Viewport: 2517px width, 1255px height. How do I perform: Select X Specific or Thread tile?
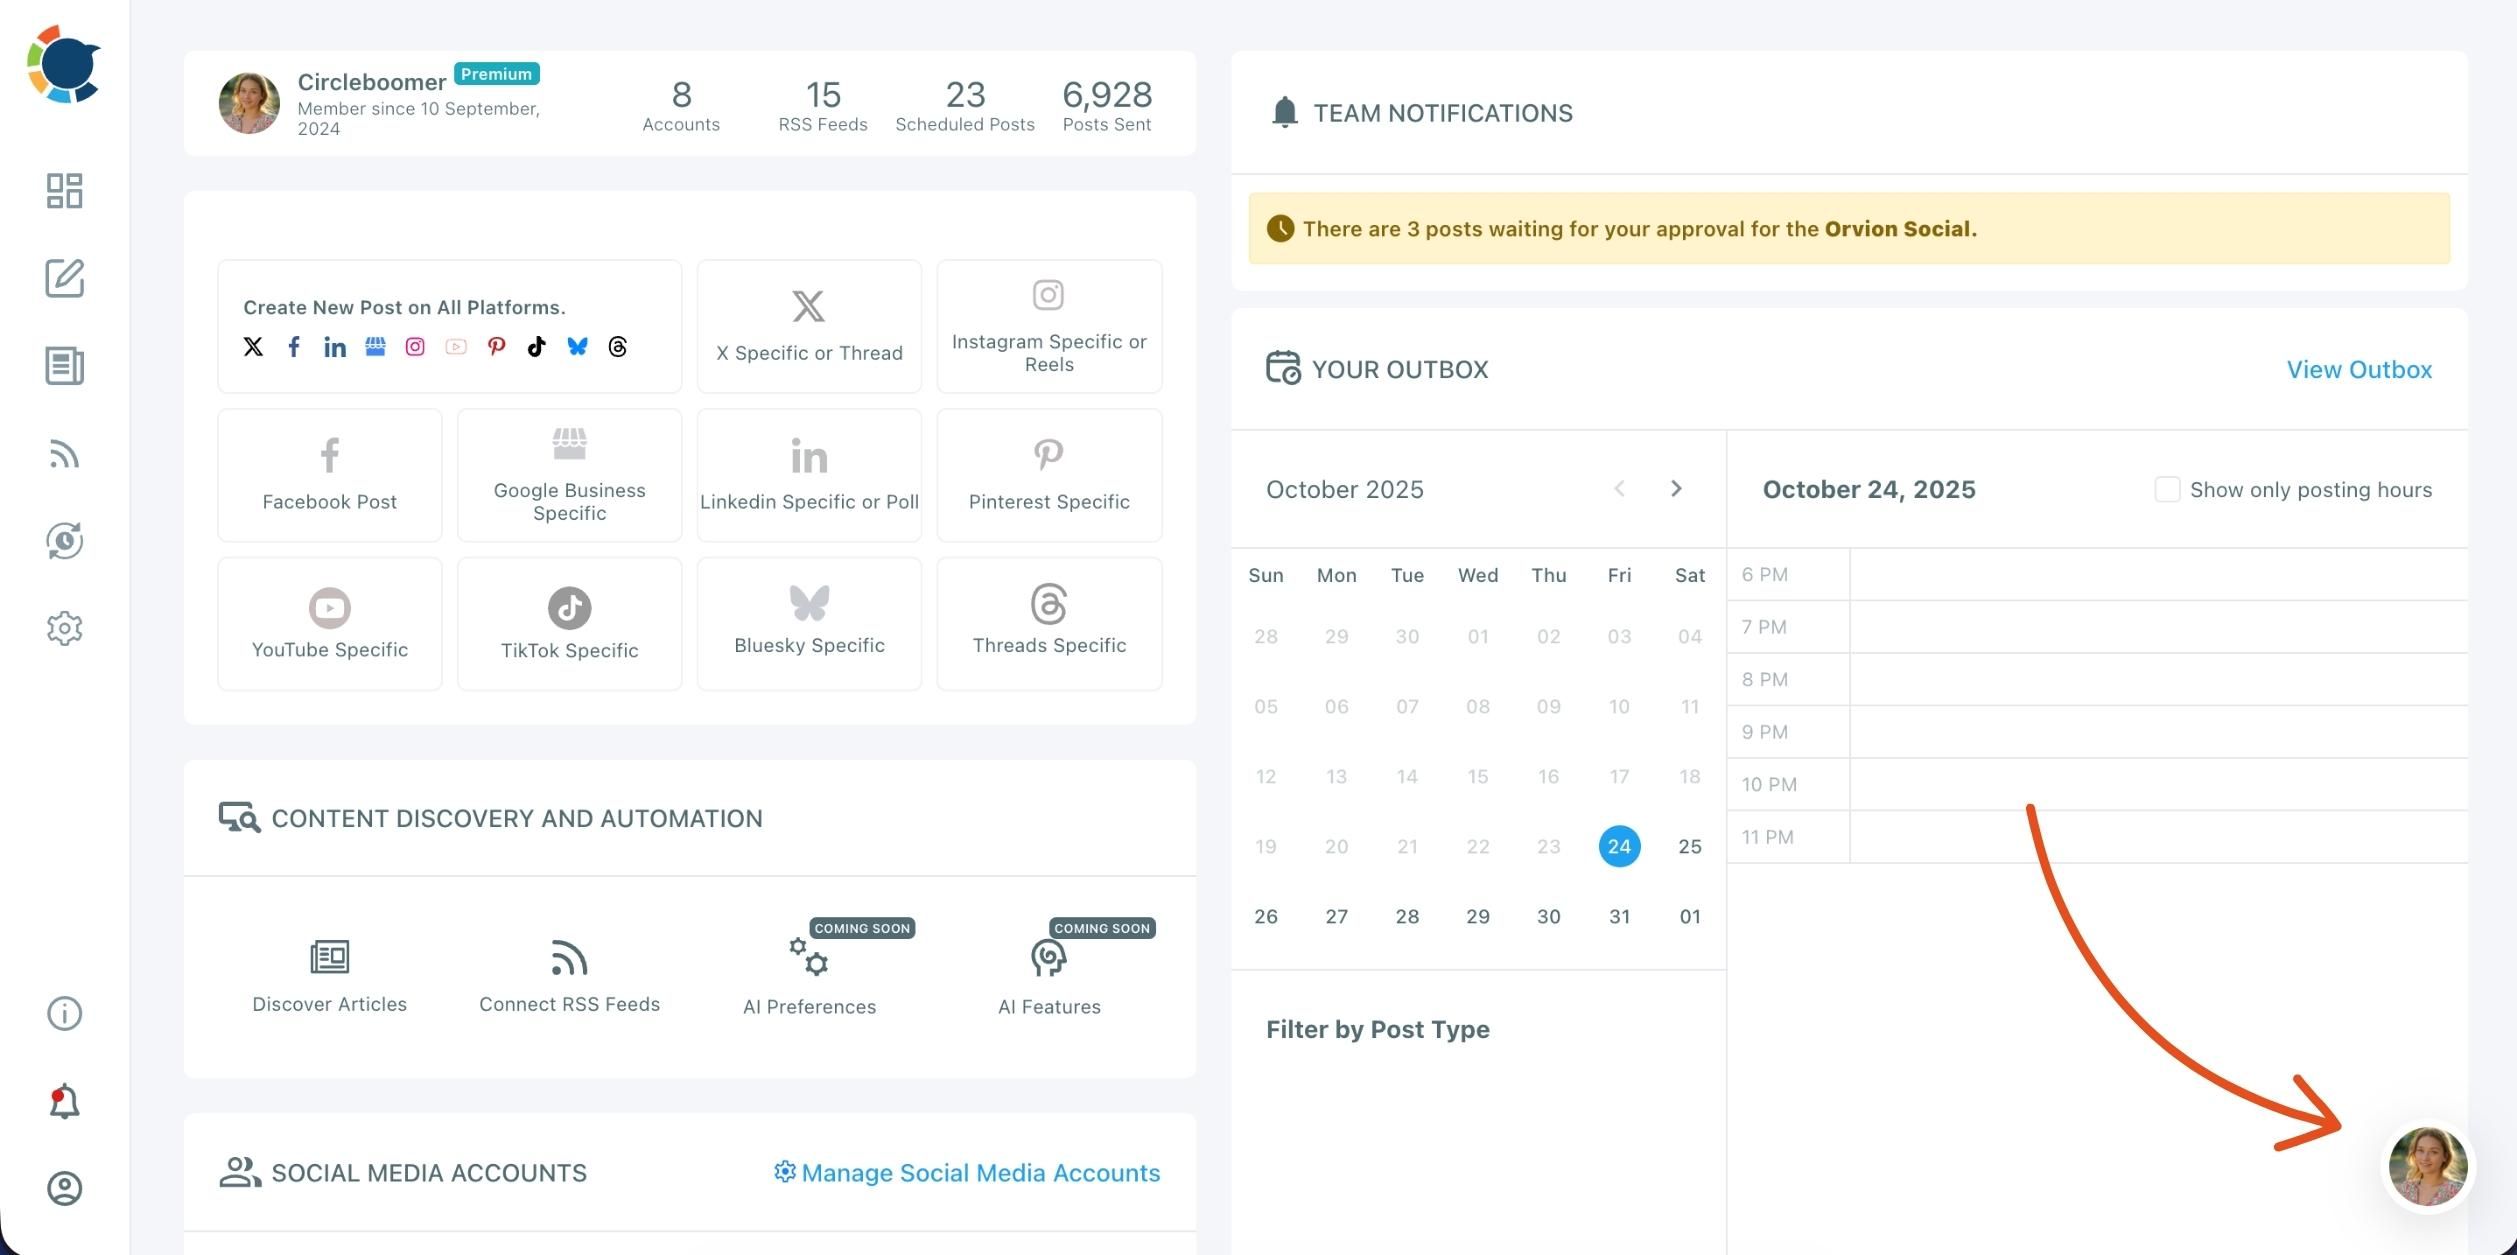[x=809, y=326]
